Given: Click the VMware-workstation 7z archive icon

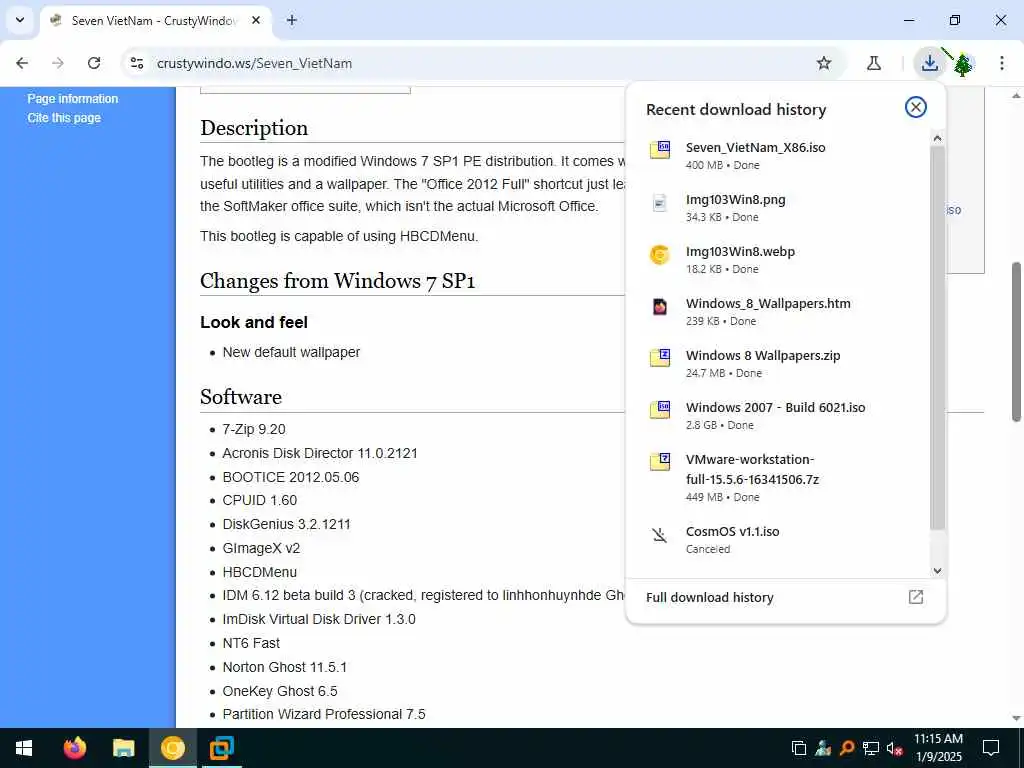Looking at the screenshot, I should pos(660,461).
